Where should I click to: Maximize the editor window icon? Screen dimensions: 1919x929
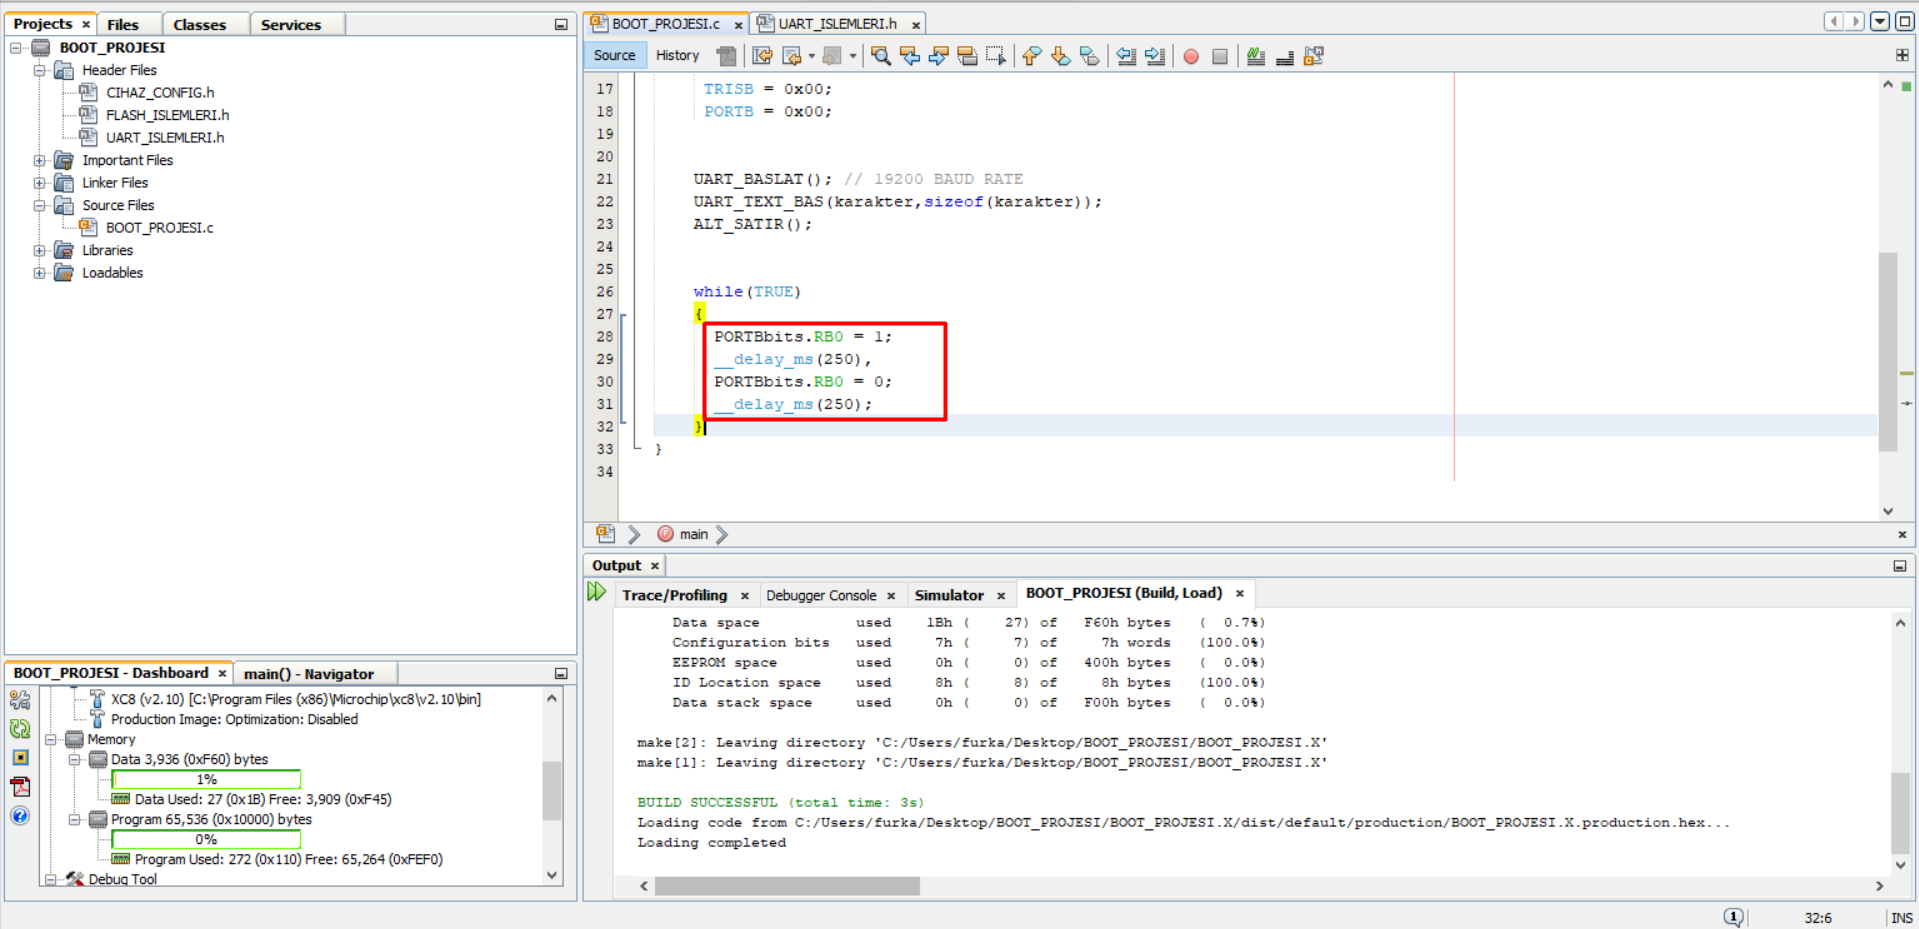(x=1905, y=21)
